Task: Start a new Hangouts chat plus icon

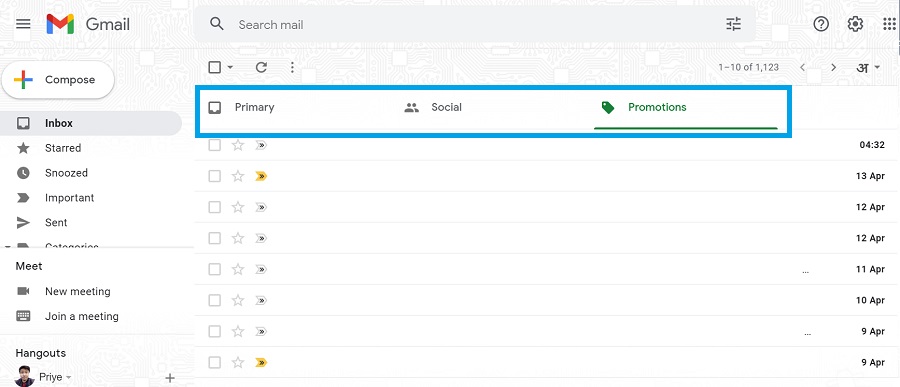Action: 170,378
